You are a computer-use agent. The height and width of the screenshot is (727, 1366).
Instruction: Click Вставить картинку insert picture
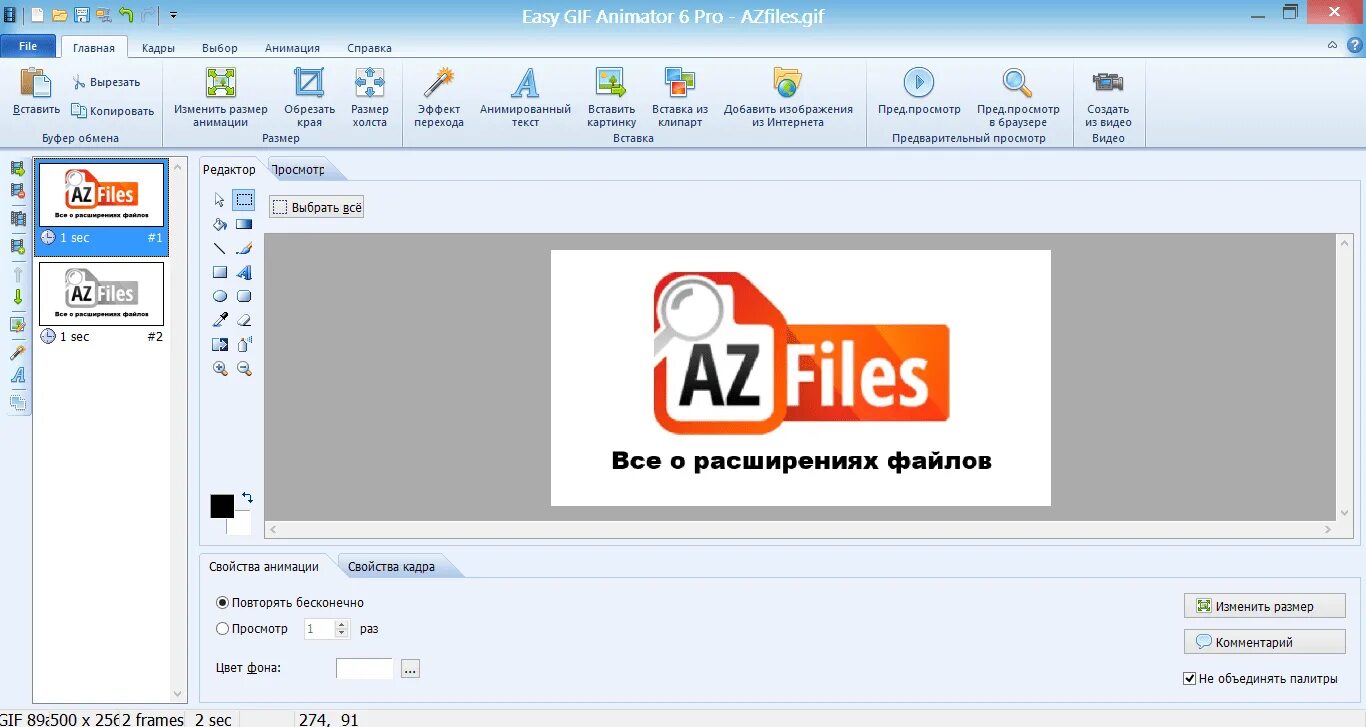(611, 97)
